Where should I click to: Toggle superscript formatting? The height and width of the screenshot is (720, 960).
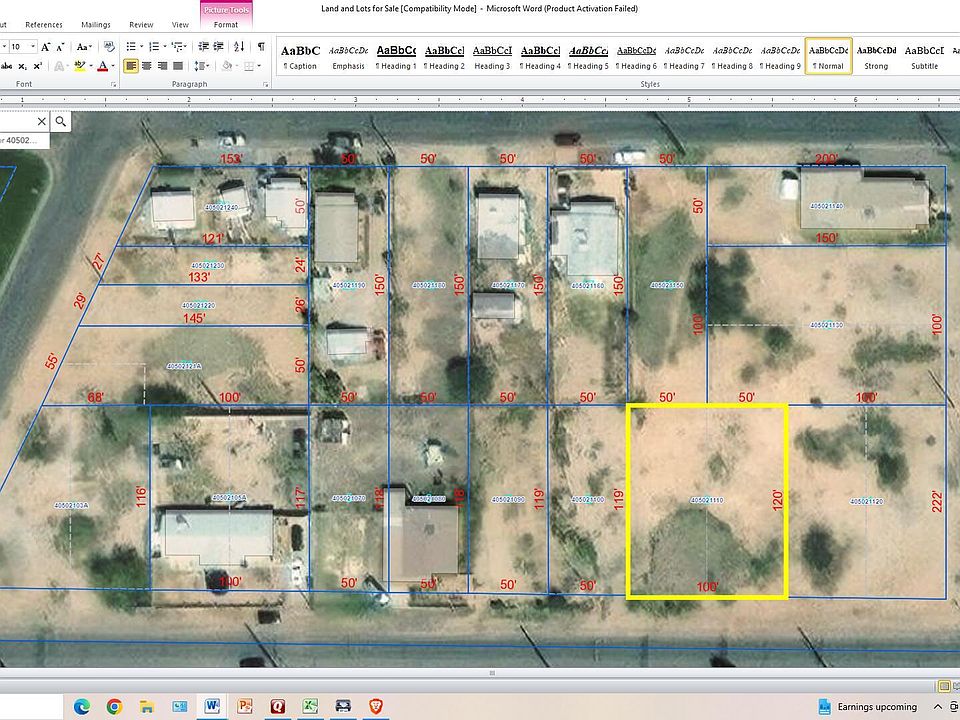[37, 66]
